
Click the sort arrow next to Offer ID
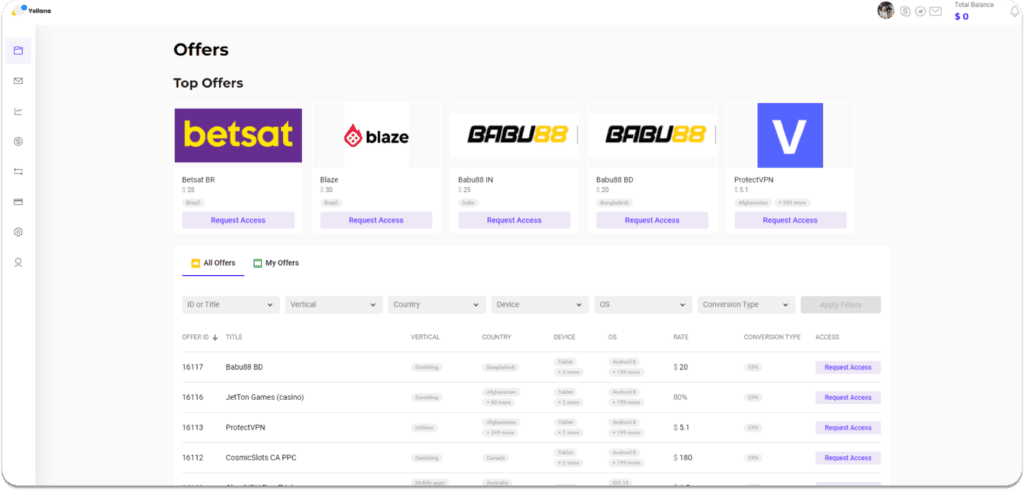(x=215, y=338)
